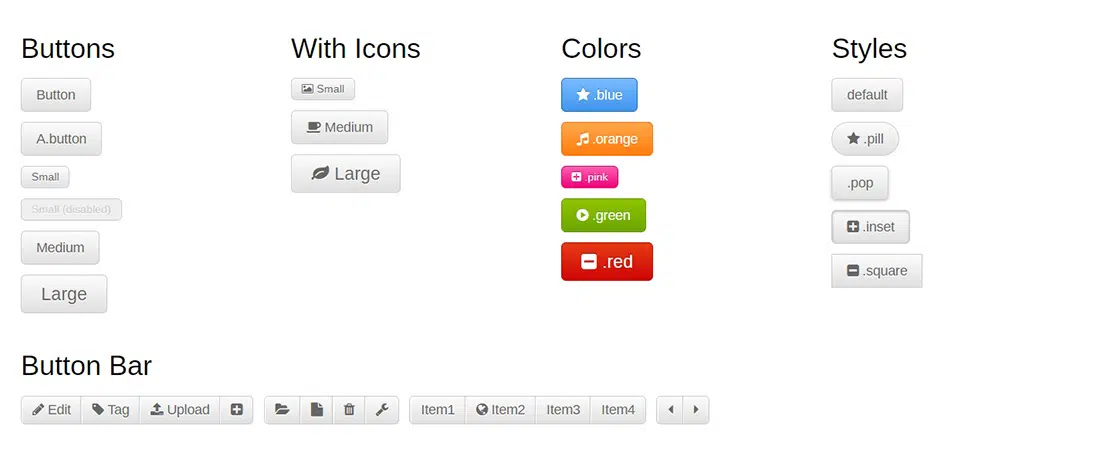Click the large red button

607,262
